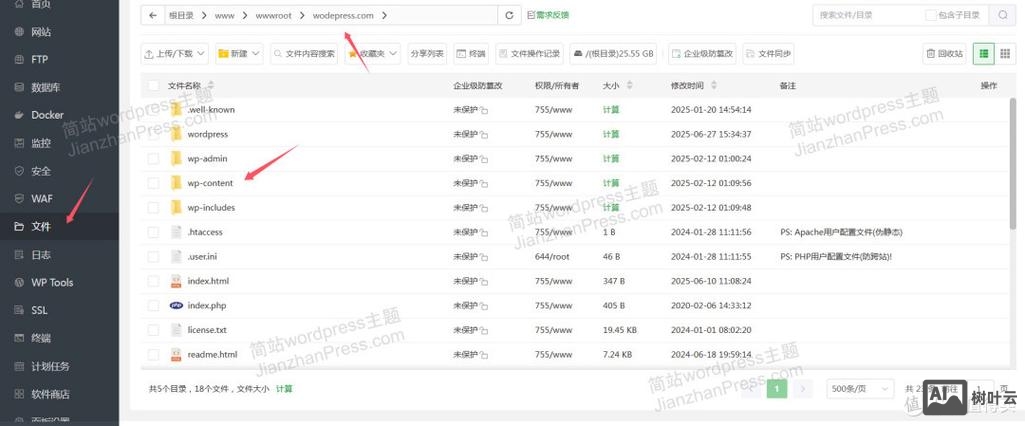Switch to list view layout

[984, 53]
